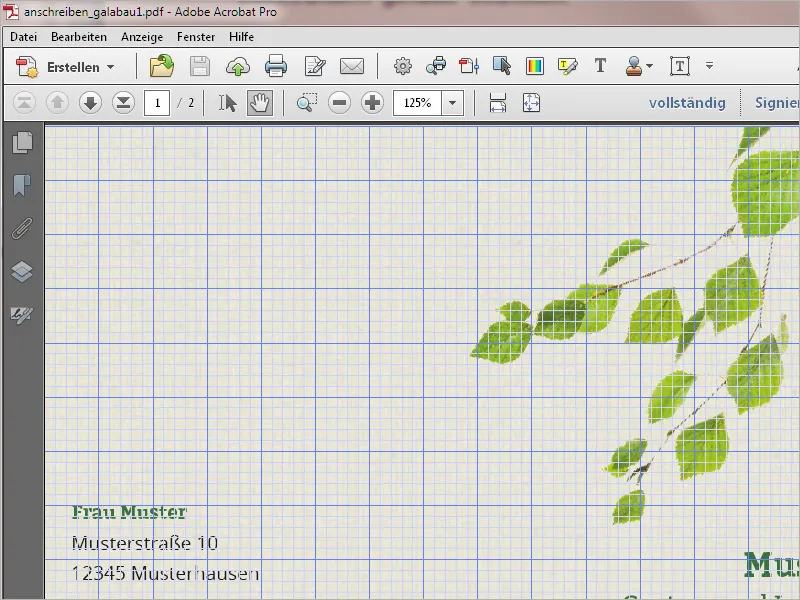Open the zoom level dropdown arrow
This screenshot has width=800, height=600.
pos(453,103)
